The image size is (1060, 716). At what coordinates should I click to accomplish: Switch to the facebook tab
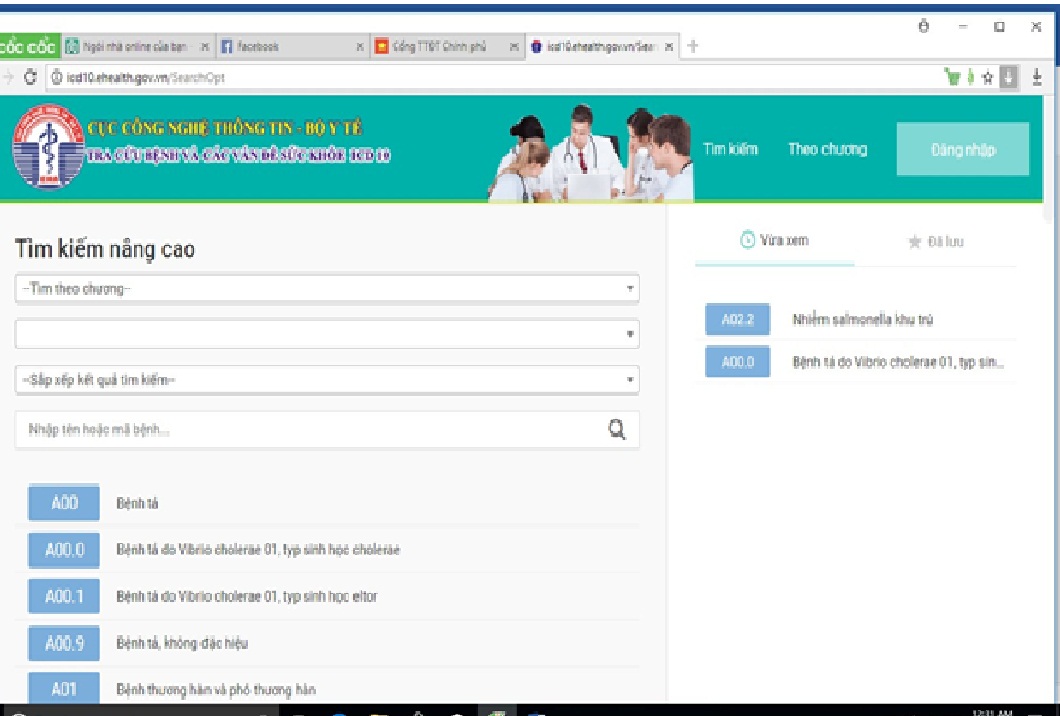[x=293, y=47]
